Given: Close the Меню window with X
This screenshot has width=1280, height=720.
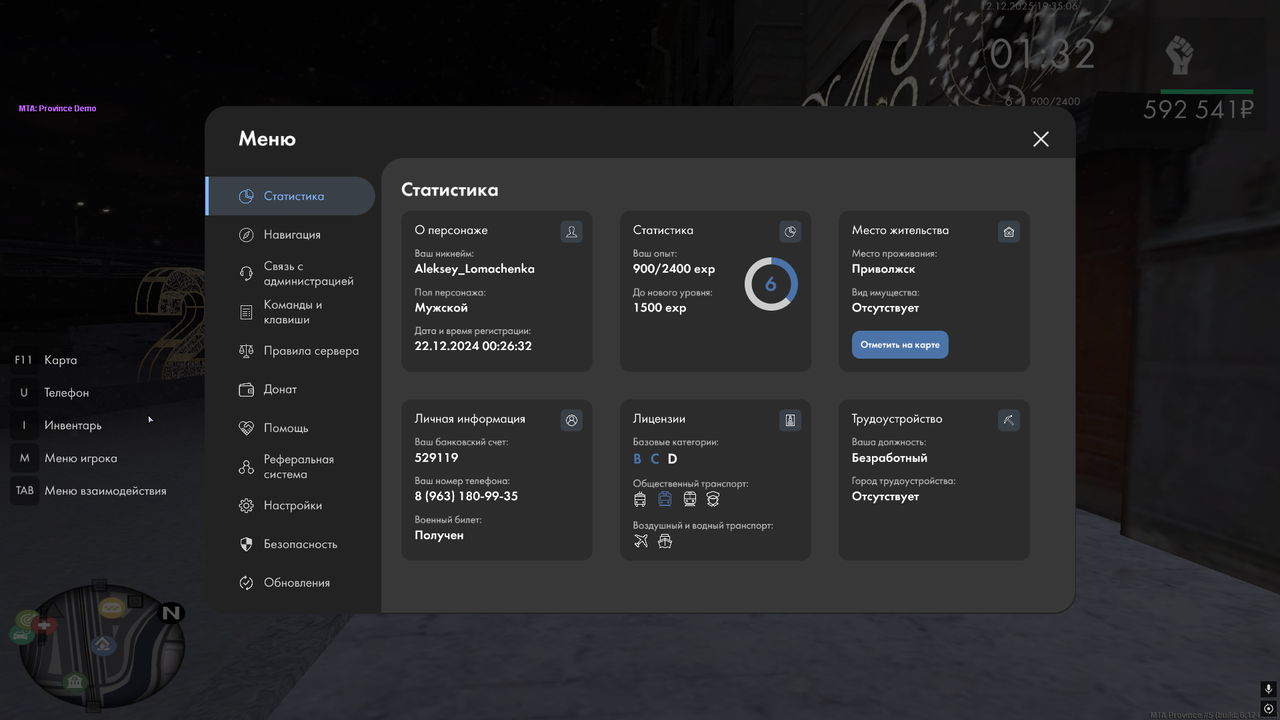Looking at the screenshot, I should 1041,139.
